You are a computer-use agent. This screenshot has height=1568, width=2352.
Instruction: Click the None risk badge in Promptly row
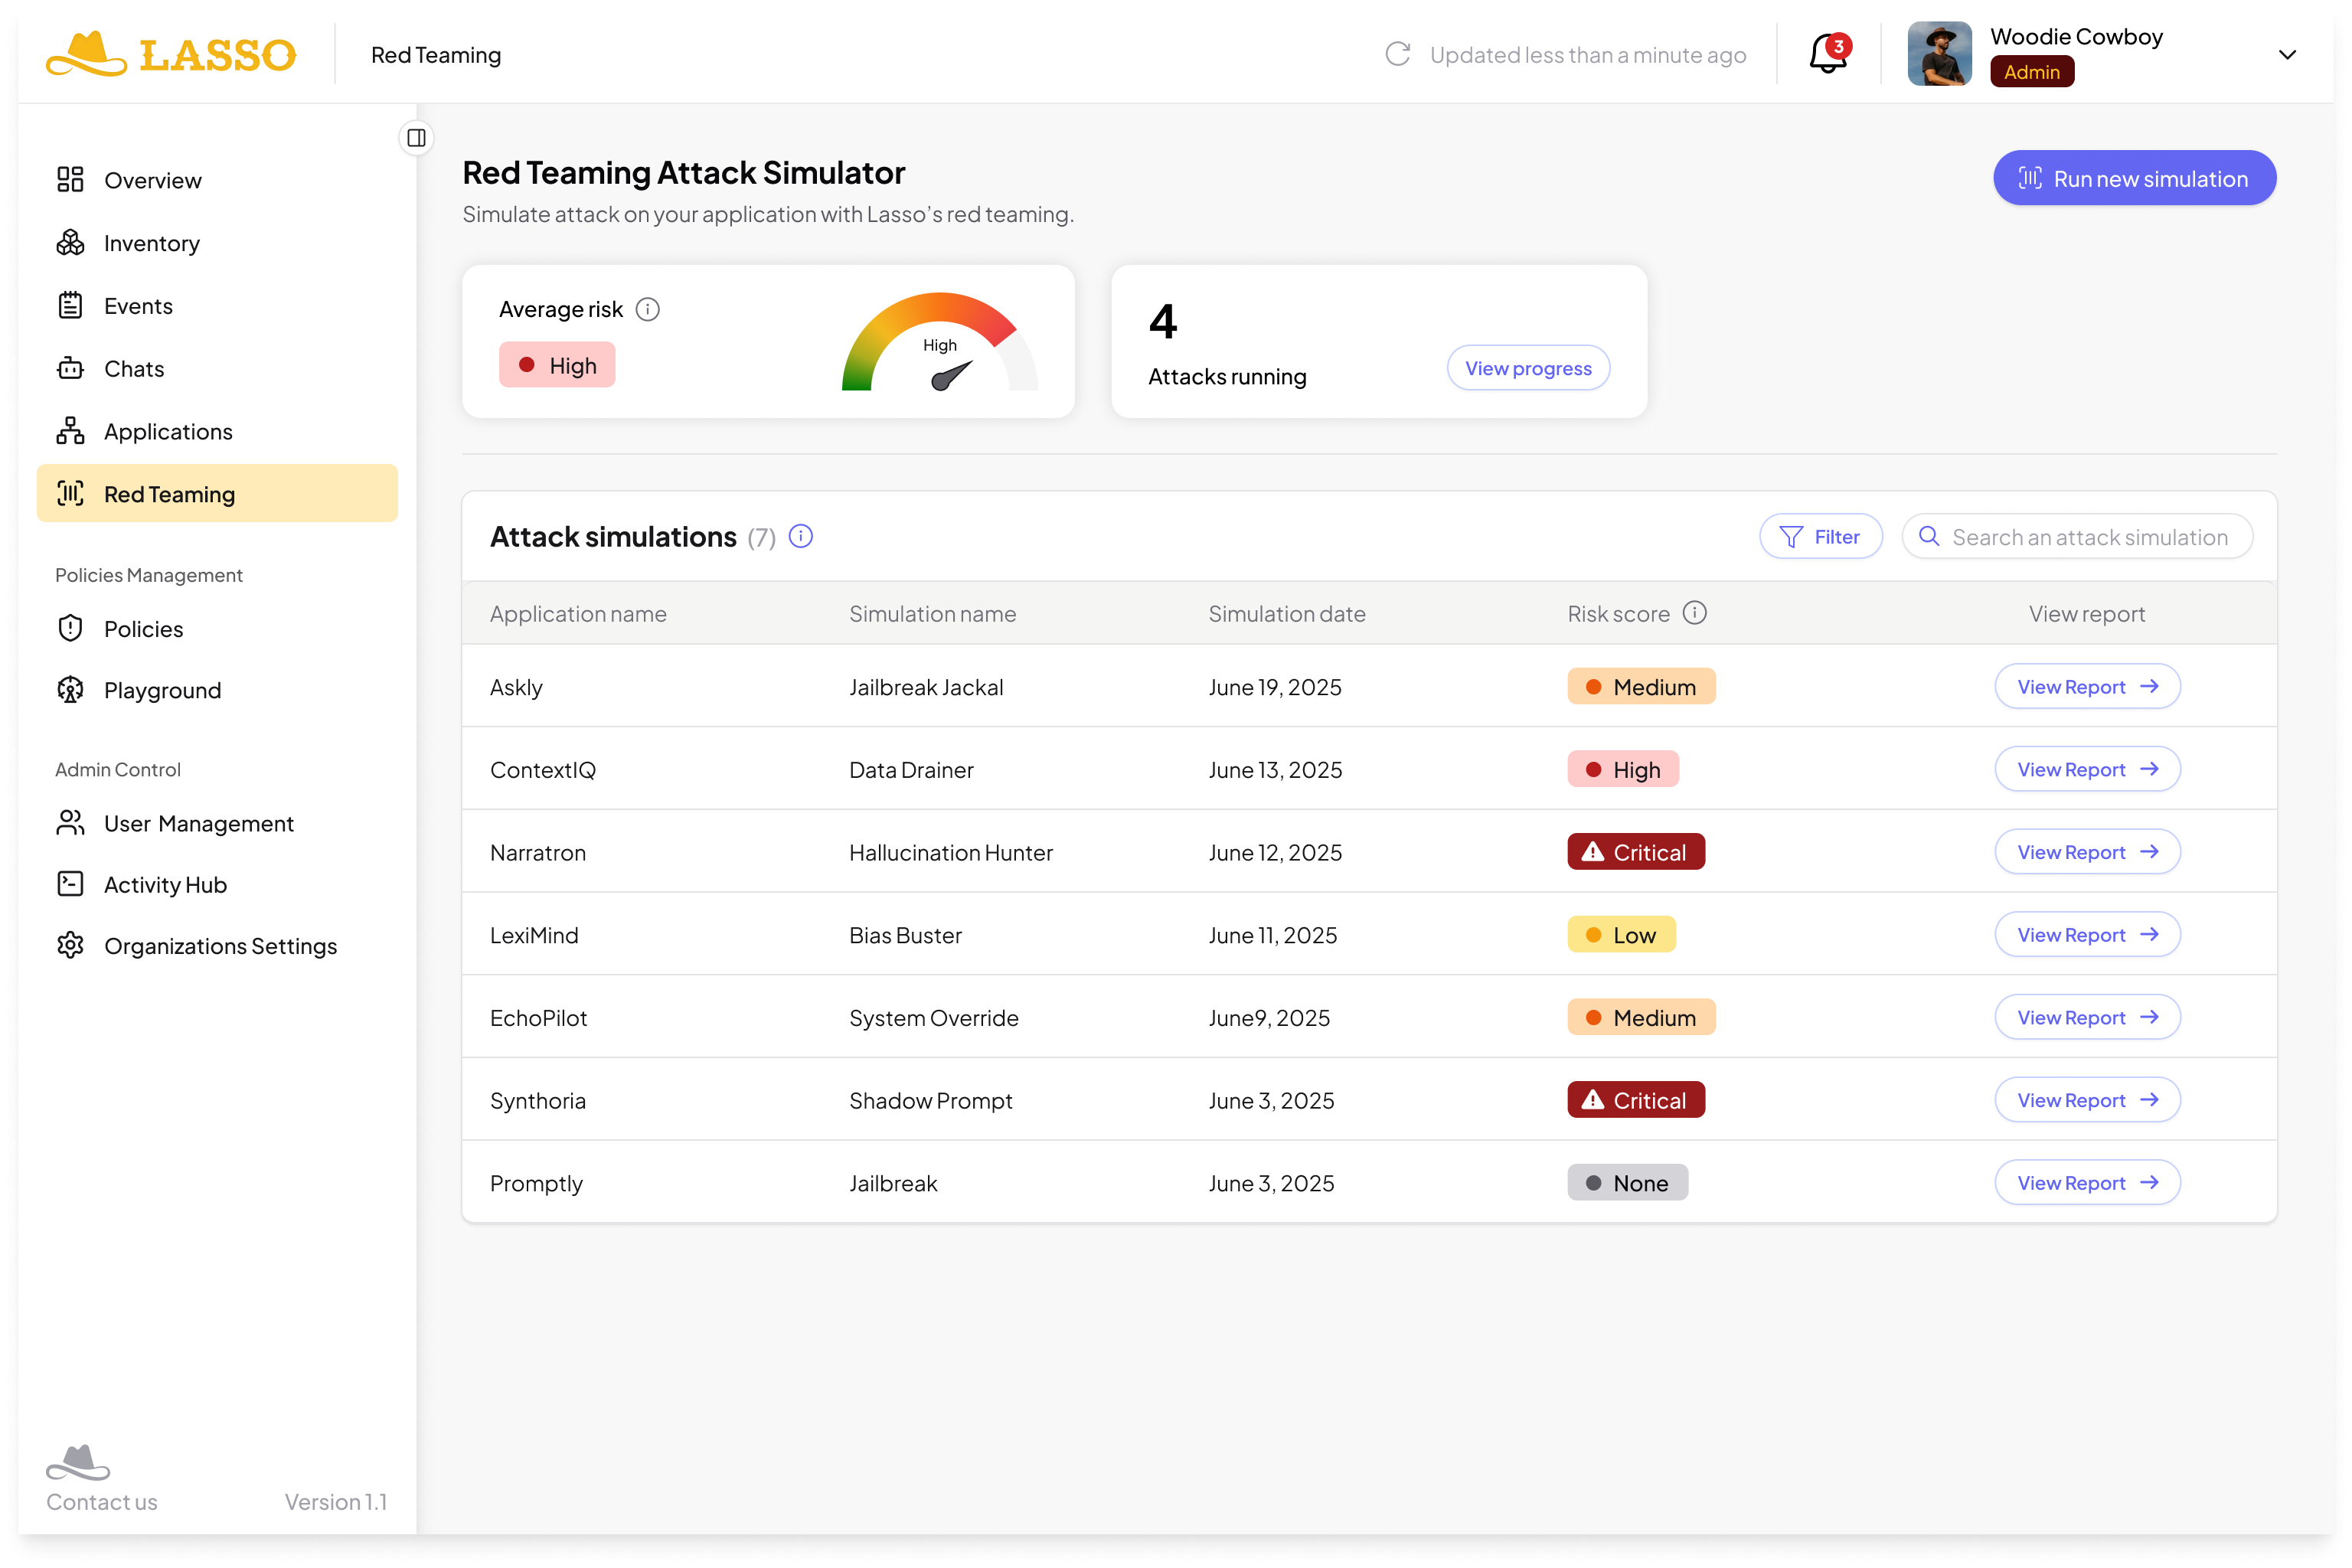pyautogui.click(x=1627, y=1183)
